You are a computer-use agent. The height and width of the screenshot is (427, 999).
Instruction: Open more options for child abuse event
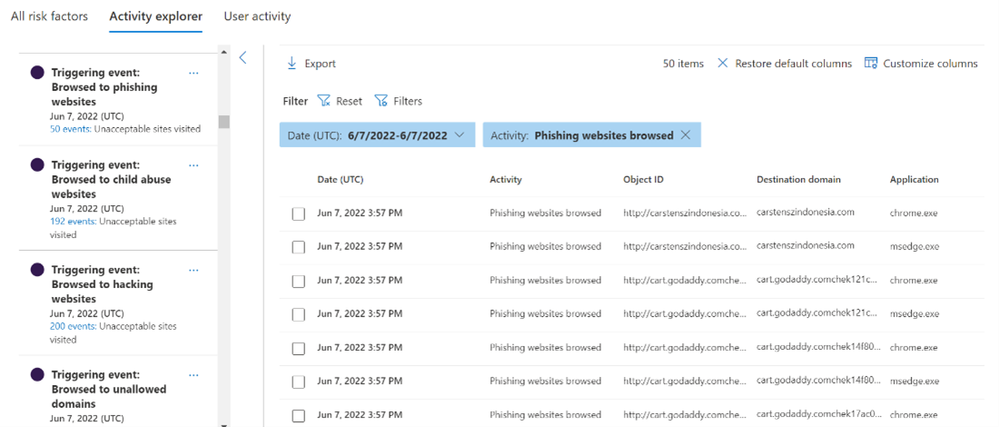pos(194,165)
